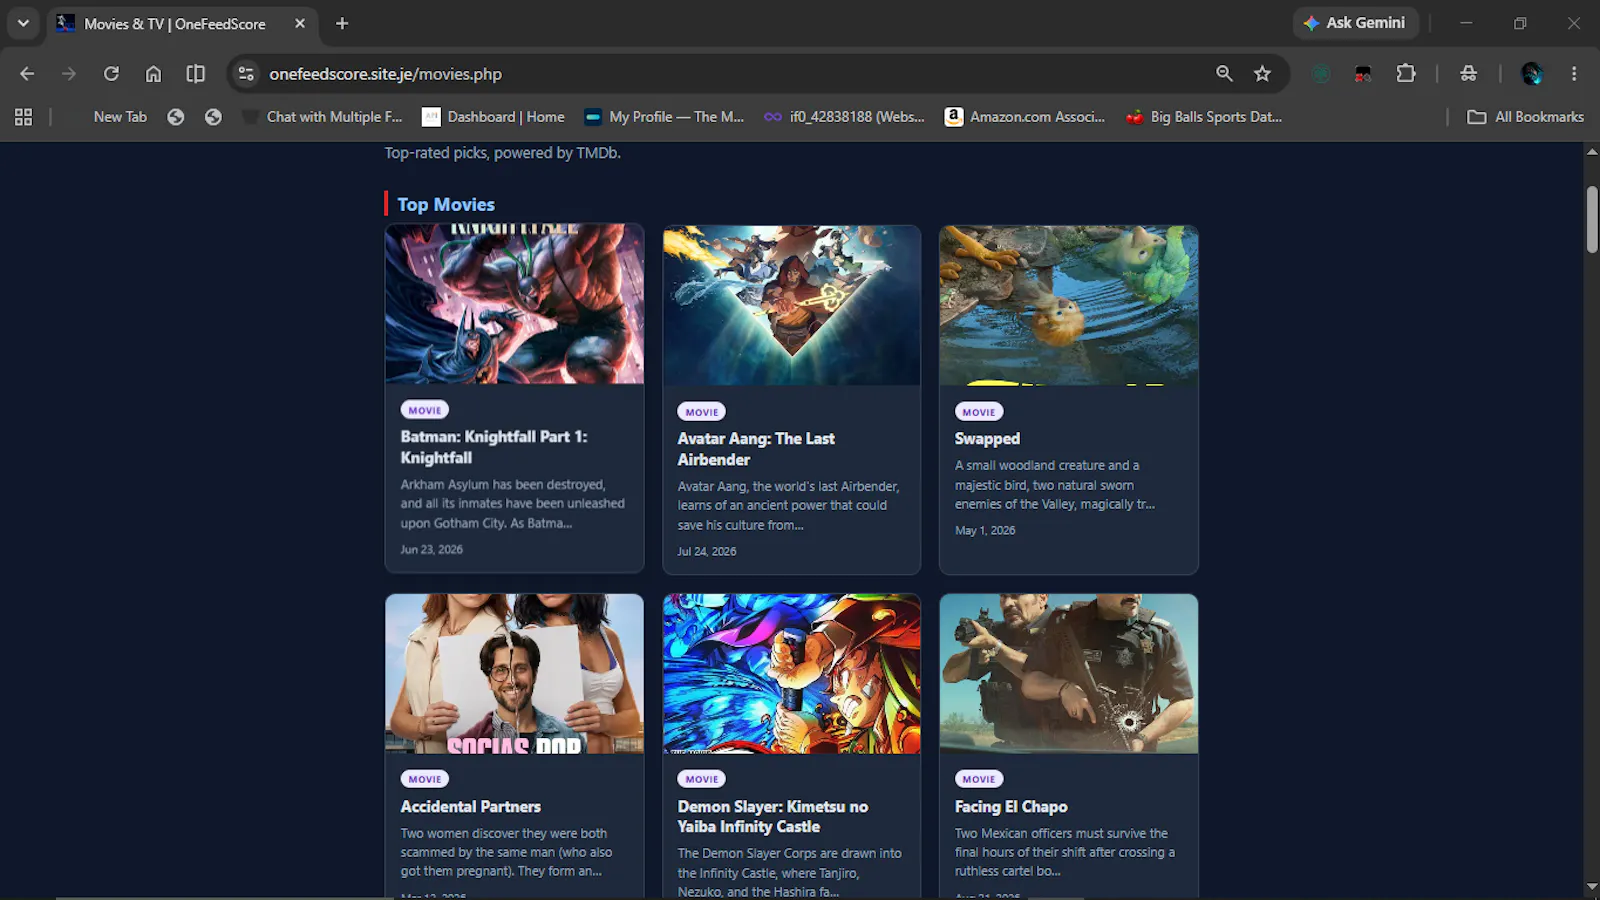Viewport: 1600px width, 900px height.
Task: Open the Chrome three-dot menu
Action: pos(1574,73)
